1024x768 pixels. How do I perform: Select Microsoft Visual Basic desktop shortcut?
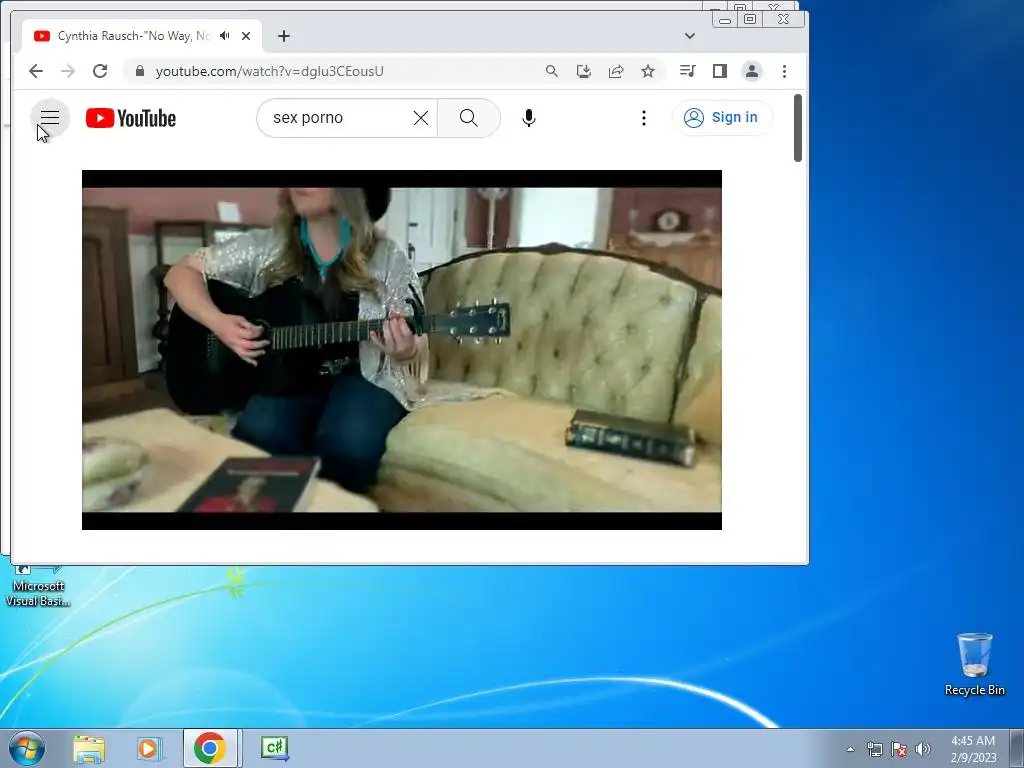click(38, 586)
